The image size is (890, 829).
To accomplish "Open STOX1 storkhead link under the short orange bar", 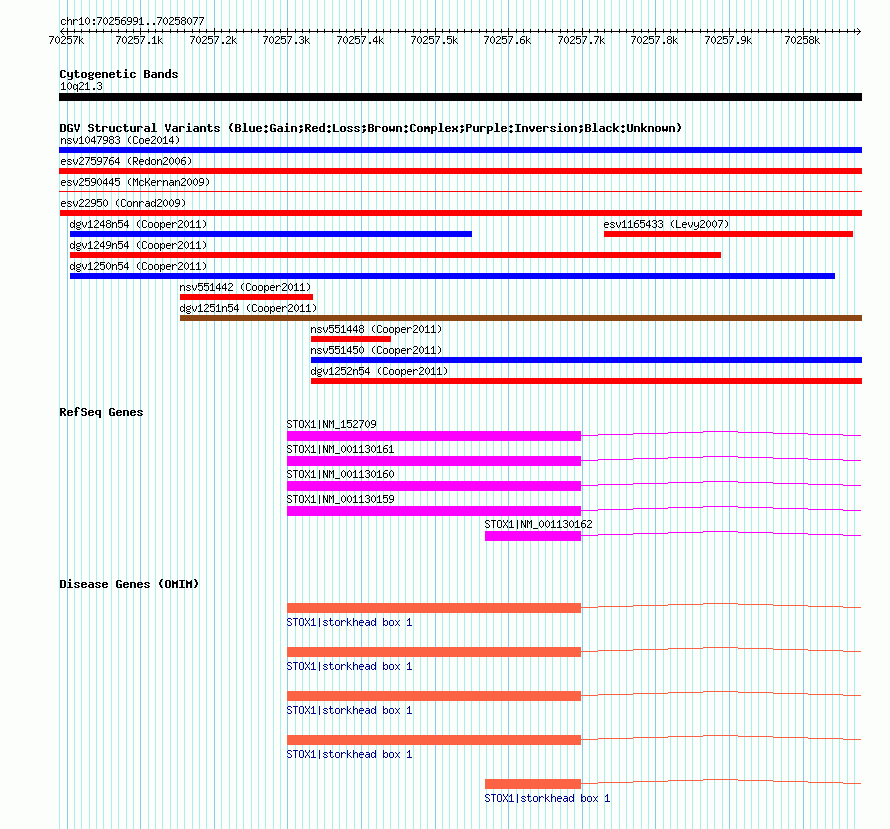I will (x=547, y=798).
